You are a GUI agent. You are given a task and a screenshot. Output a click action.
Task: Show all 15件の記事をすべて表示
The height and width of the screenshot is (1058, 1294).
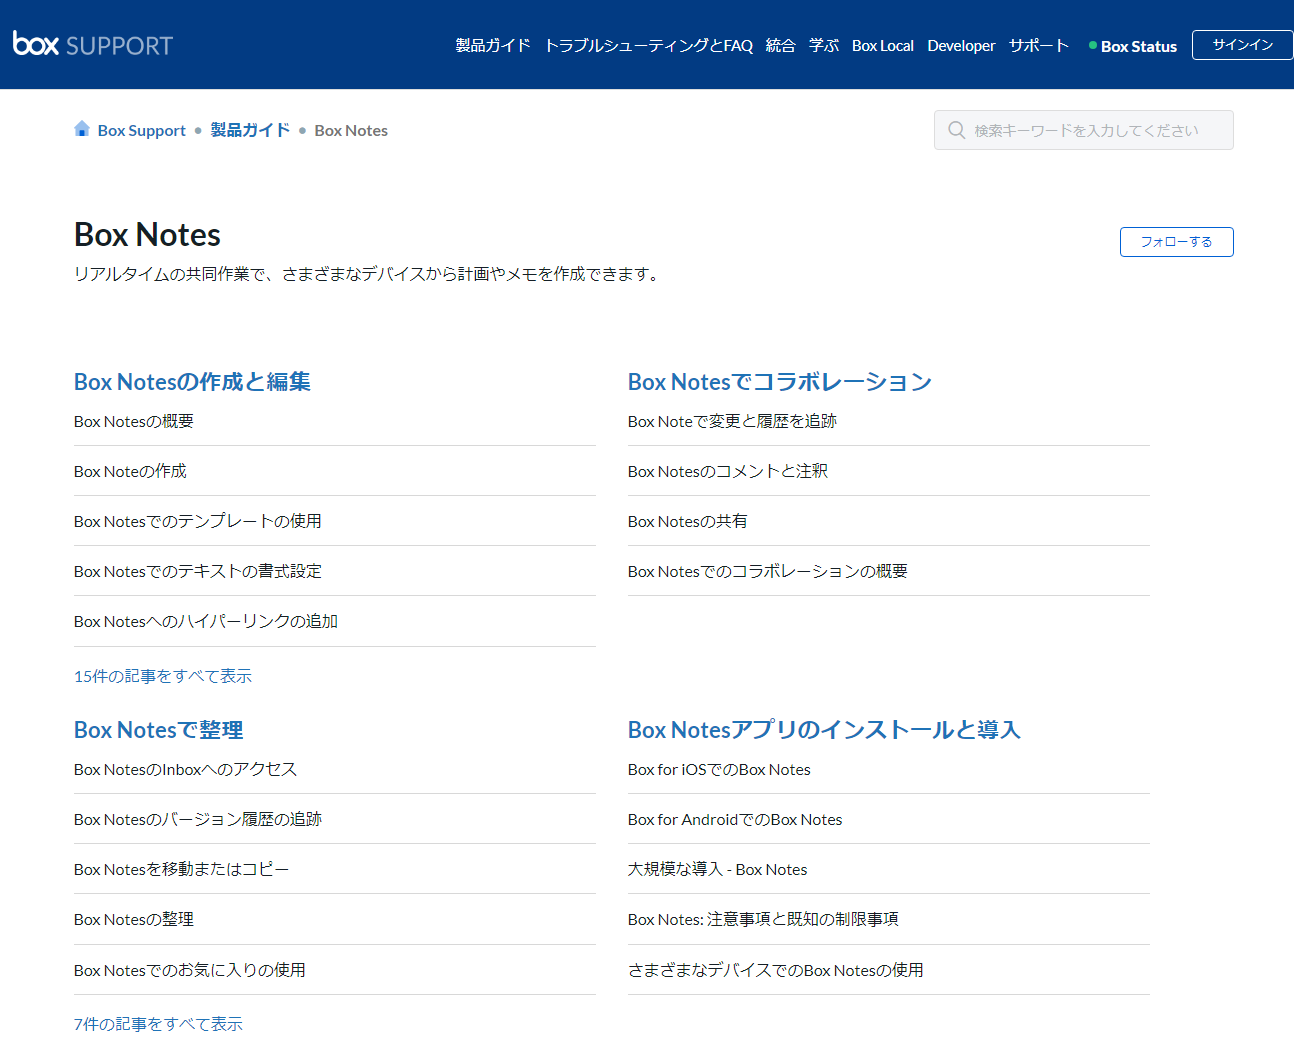[163, 676]
